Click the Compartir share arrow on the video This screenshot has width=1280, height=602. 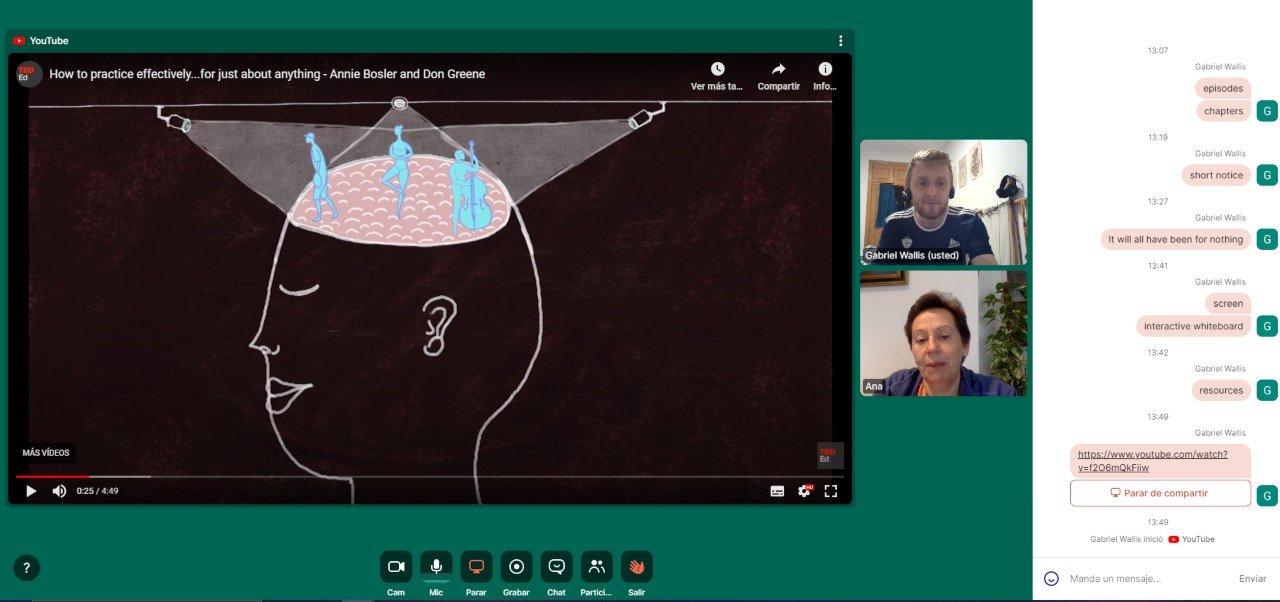click(778, 69)
